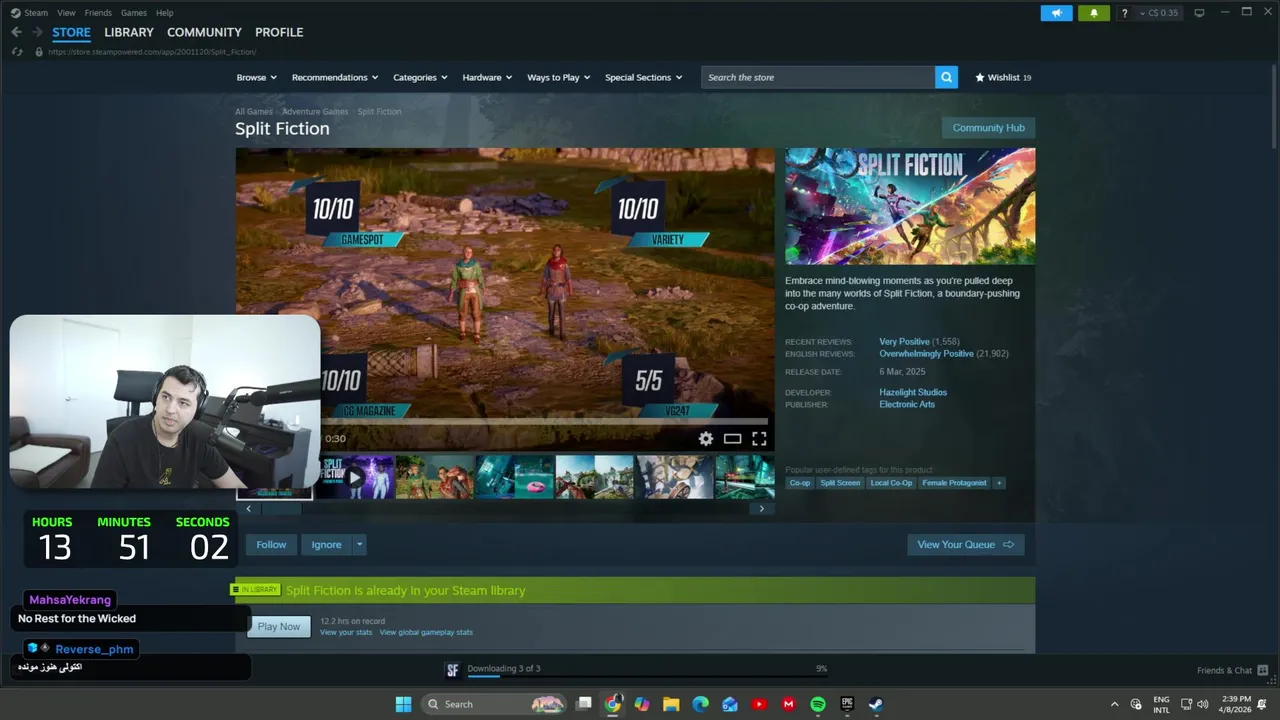Expand the Recommendations dropdown

tap(335, 77)
